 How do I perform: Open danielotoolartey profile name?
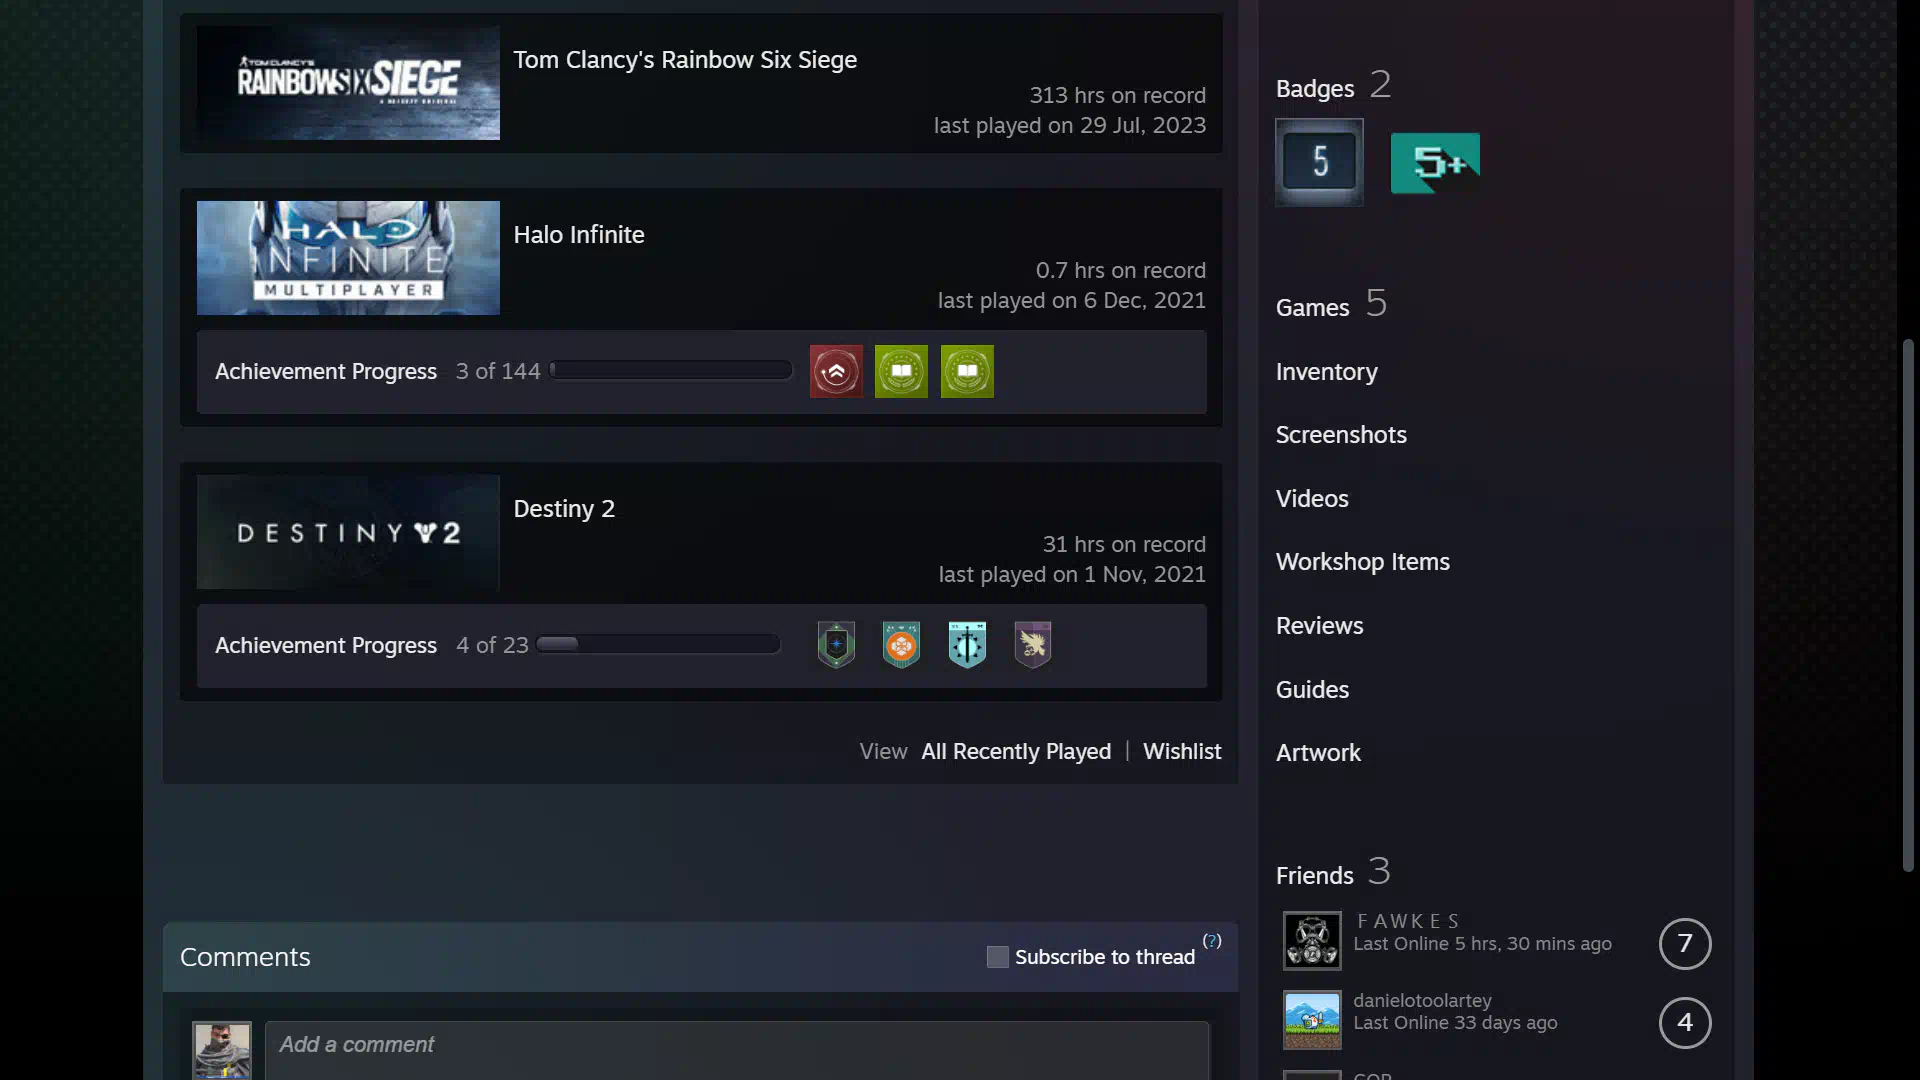click(1422, 1001)
